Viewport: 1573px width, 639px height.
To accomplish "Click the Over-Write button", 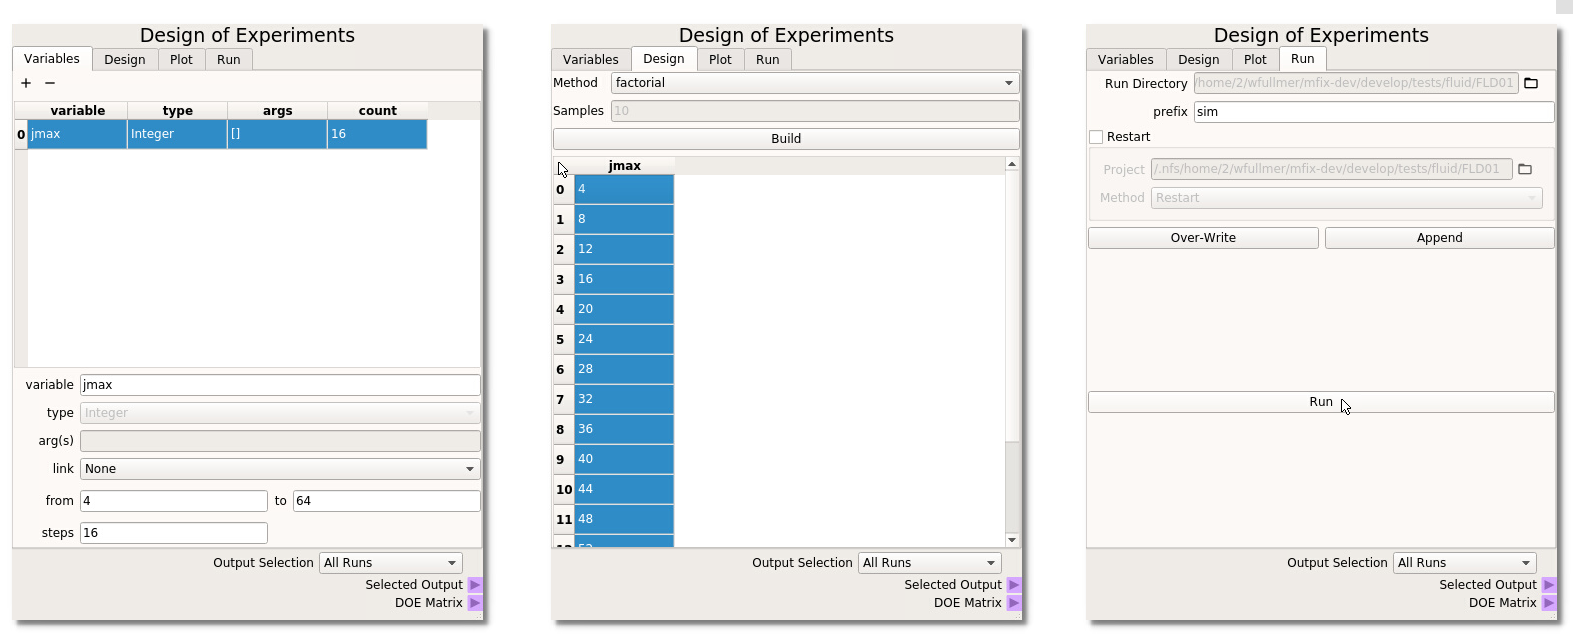I will (1203, 238).
